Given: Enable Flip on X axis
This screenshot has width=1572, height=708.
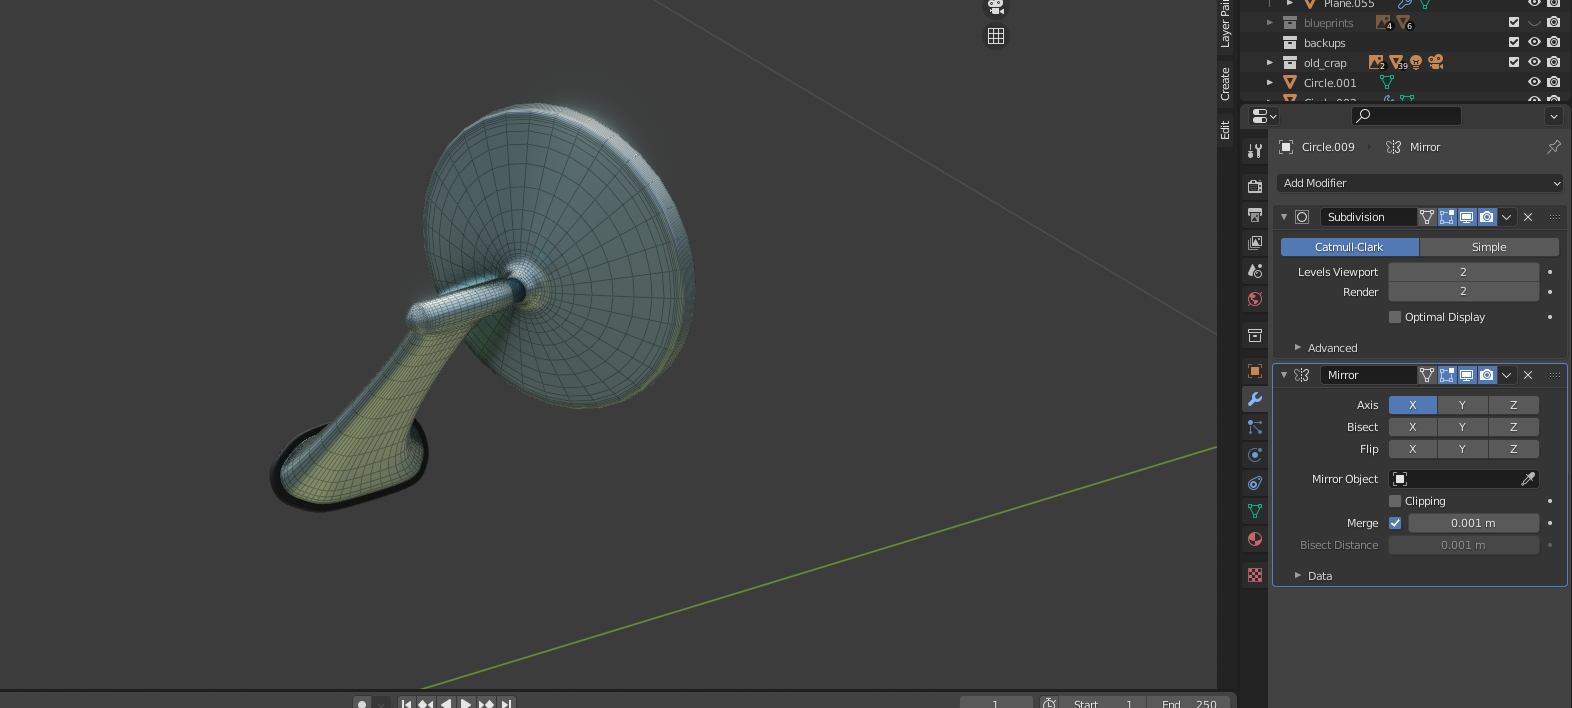Looking at the screenshot, I should click(x=1413, y=449).
